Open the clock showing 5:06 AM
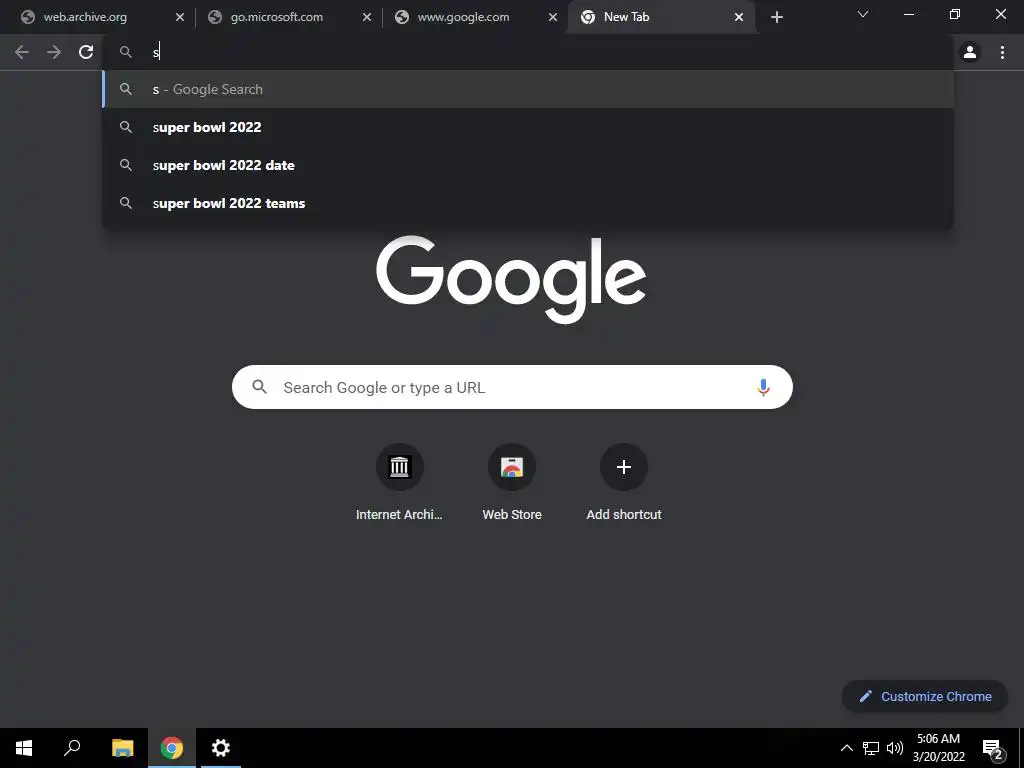 tap(938, 748)
